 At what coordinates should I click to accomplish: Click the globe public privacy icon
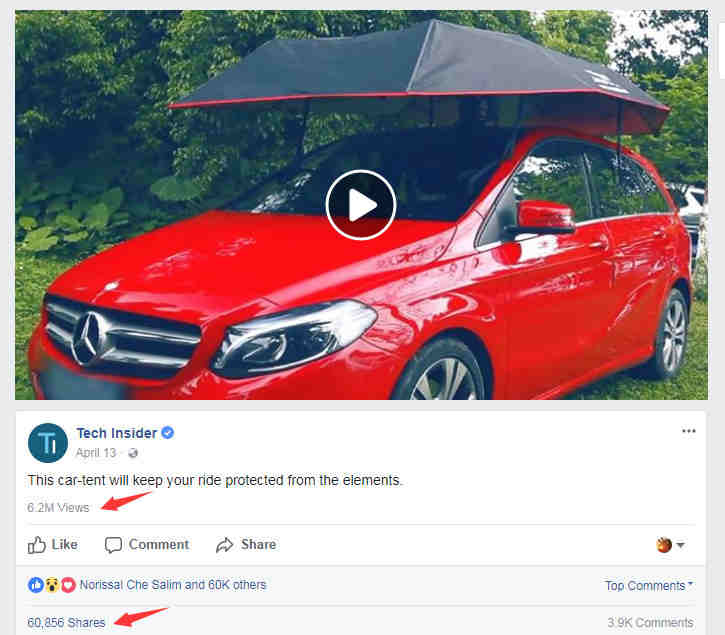(x=133, y=453)
